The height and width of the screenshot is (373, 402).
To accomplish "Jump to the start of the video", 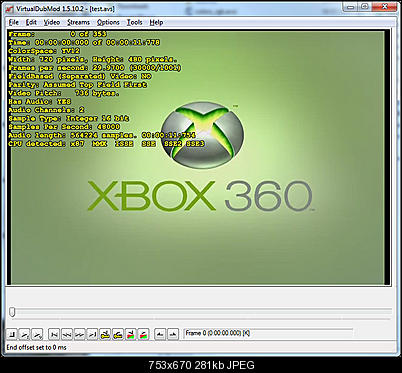I will pos(54,334).
